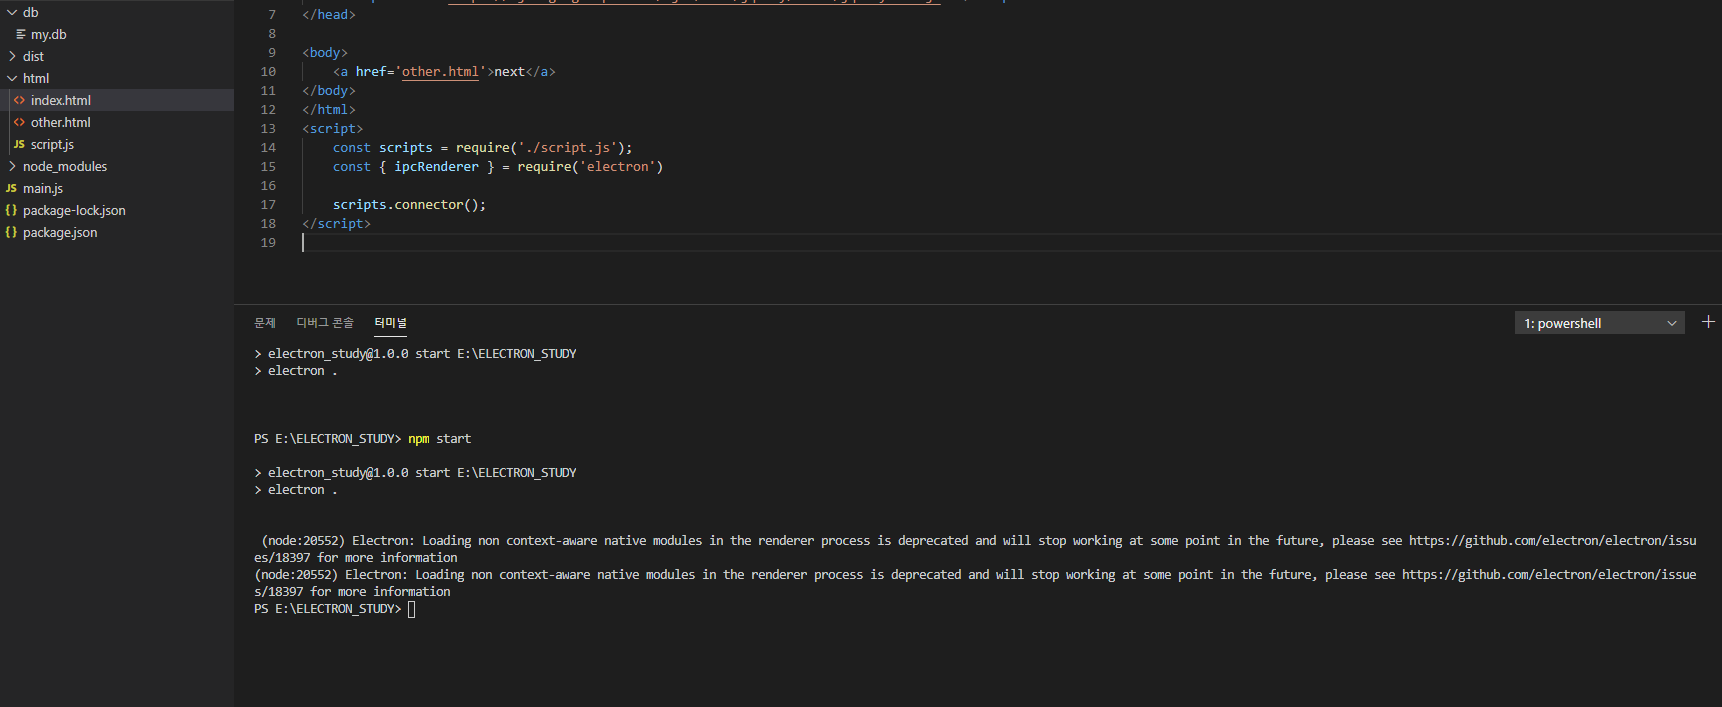Screen dimensions: 1722x707
Task: Expand the dist folder
Action: 117,56
